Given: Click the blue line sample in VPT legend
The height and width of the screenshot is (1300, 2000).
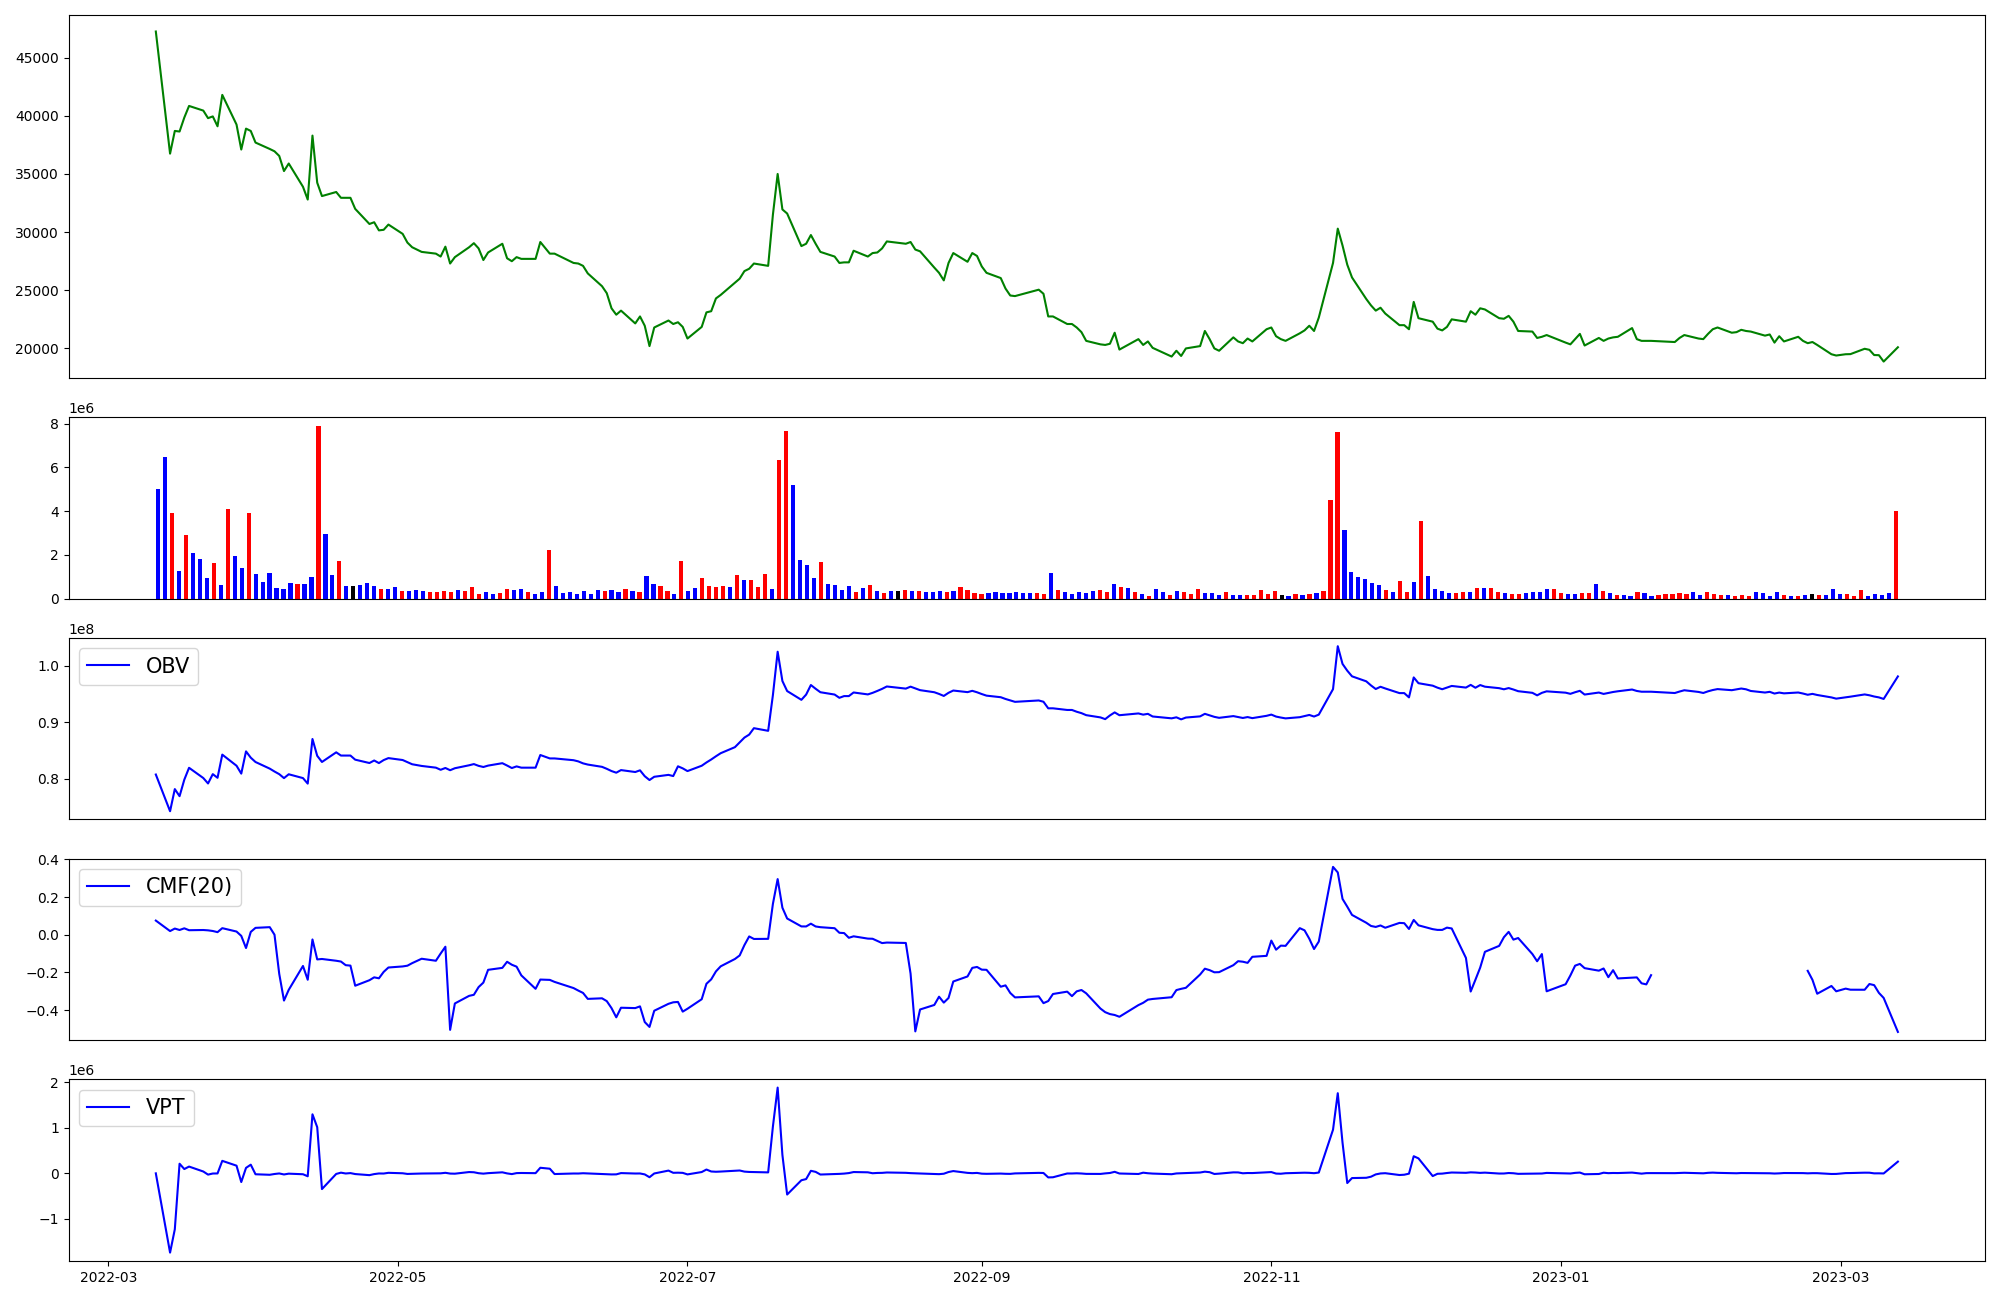Looking at the screenshot, I should pos(110,1107).
